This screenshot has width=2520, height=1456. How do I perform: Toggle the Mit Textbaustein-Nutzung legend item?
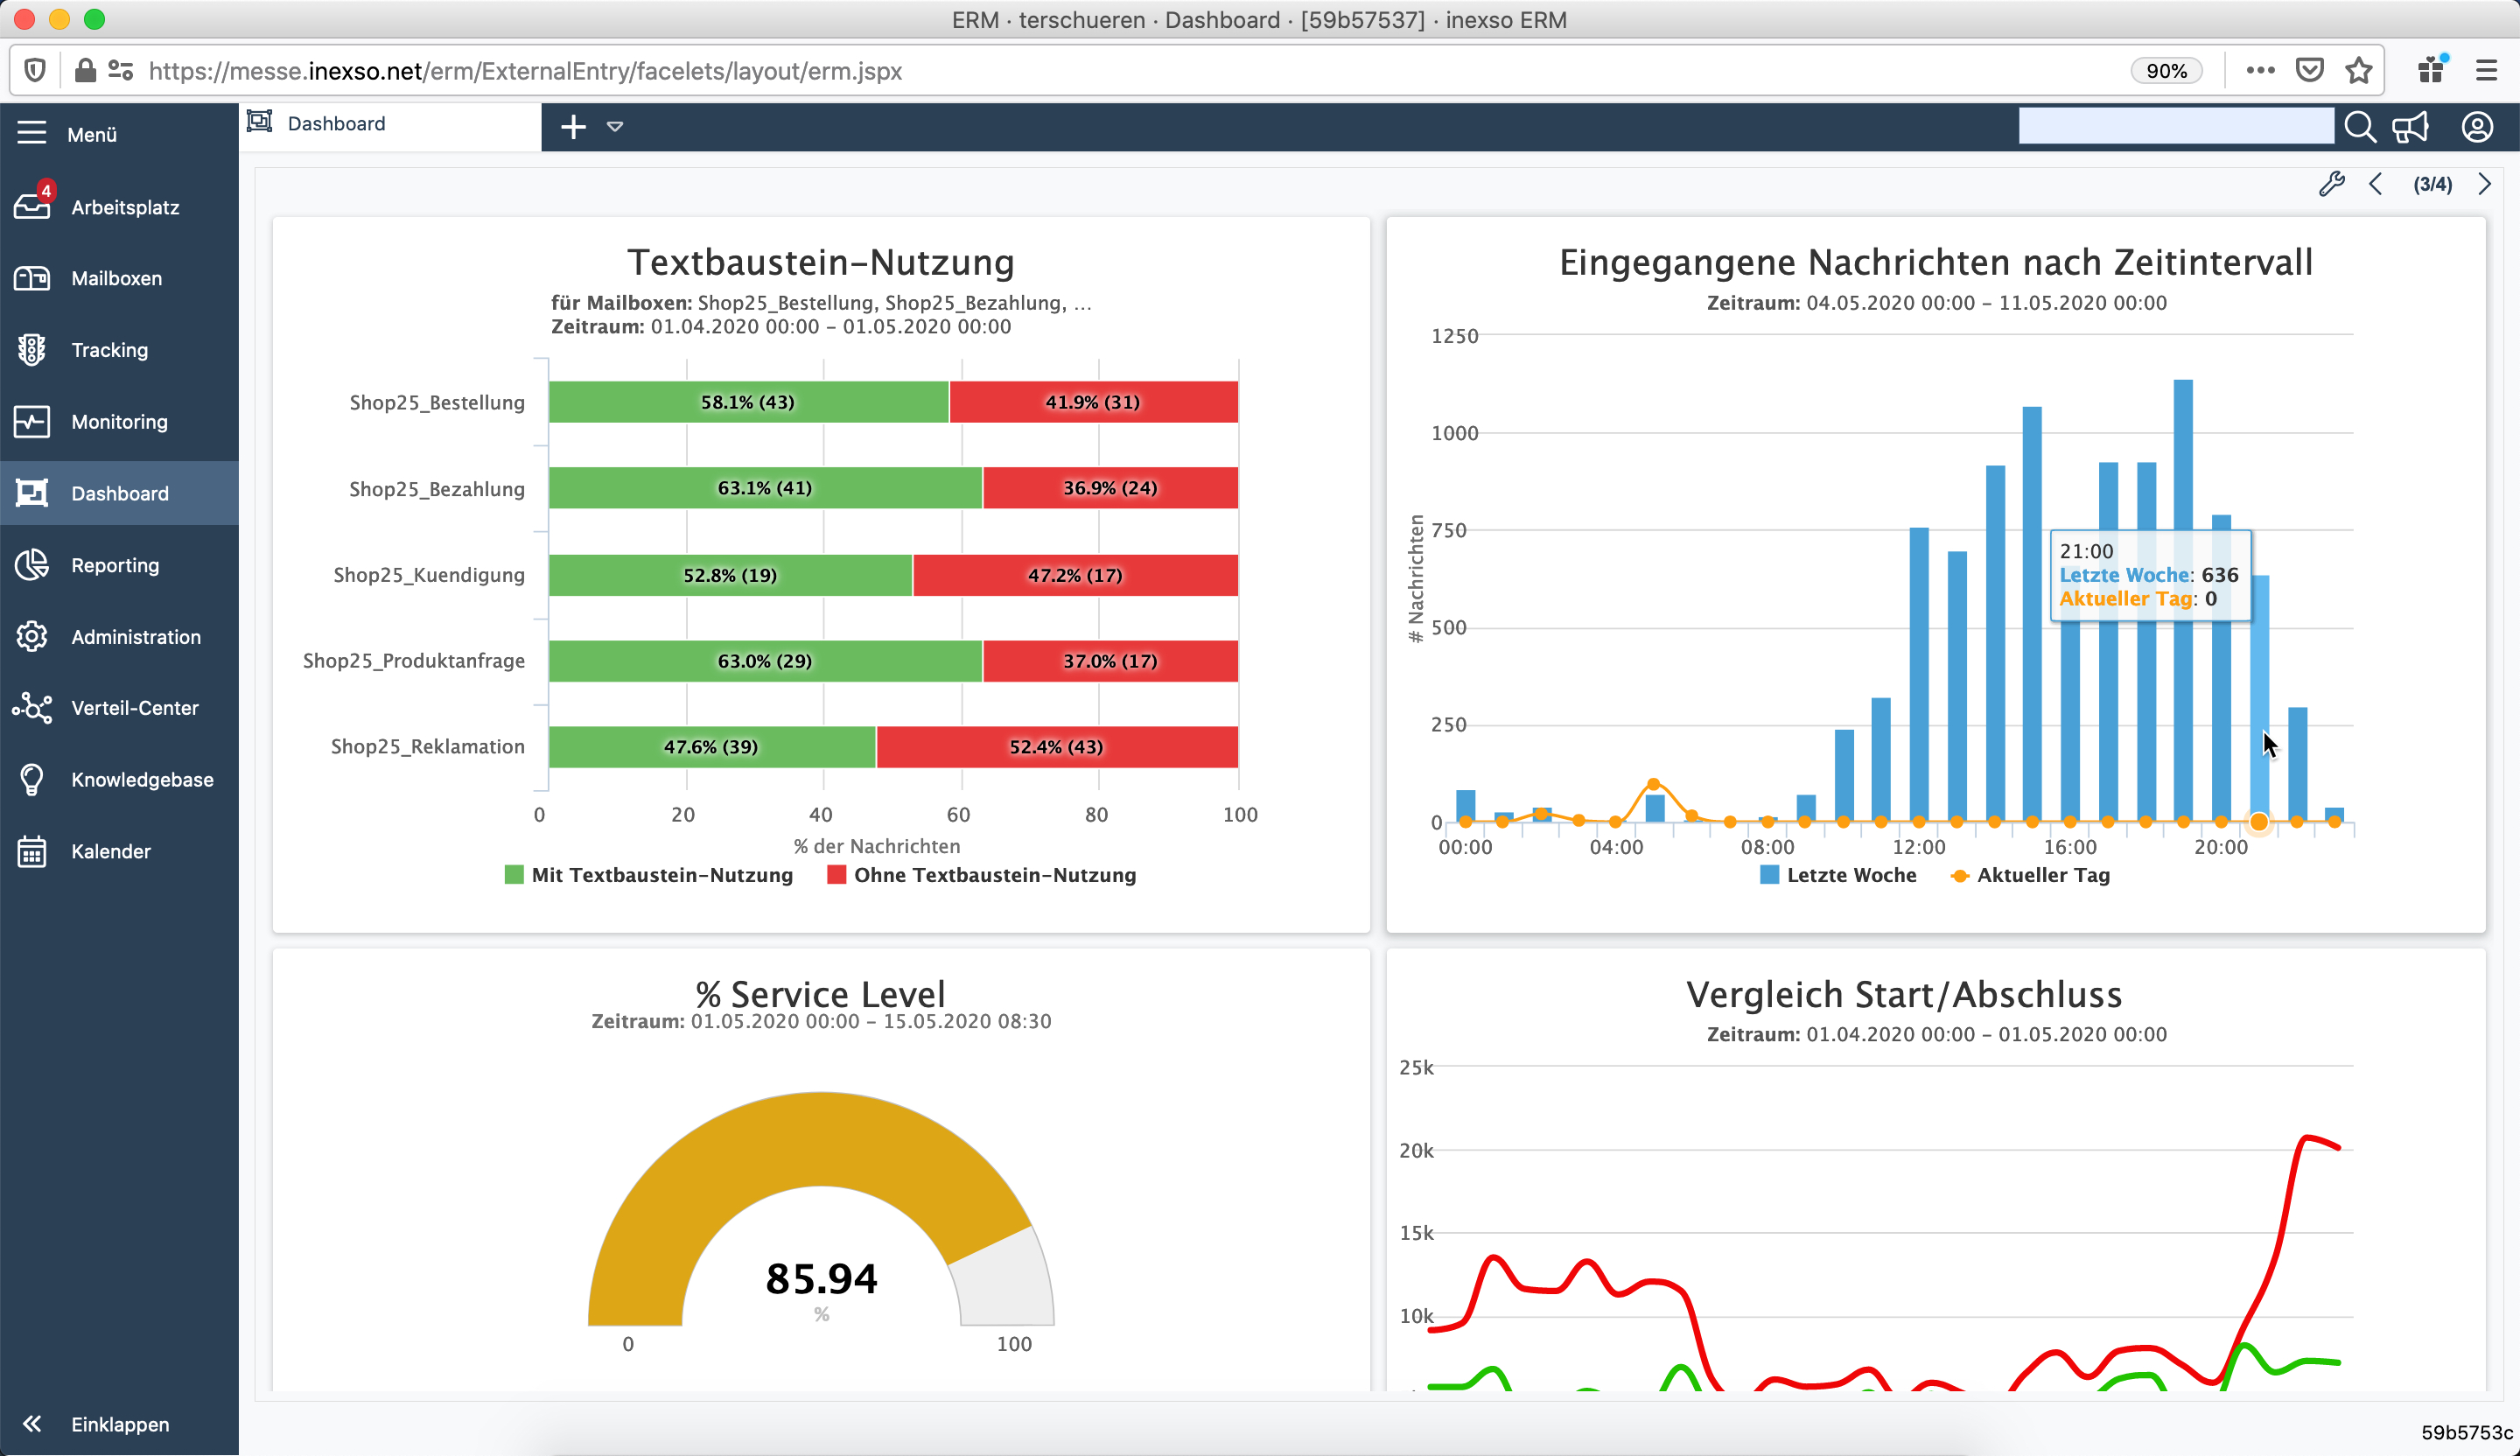[649, 874]
